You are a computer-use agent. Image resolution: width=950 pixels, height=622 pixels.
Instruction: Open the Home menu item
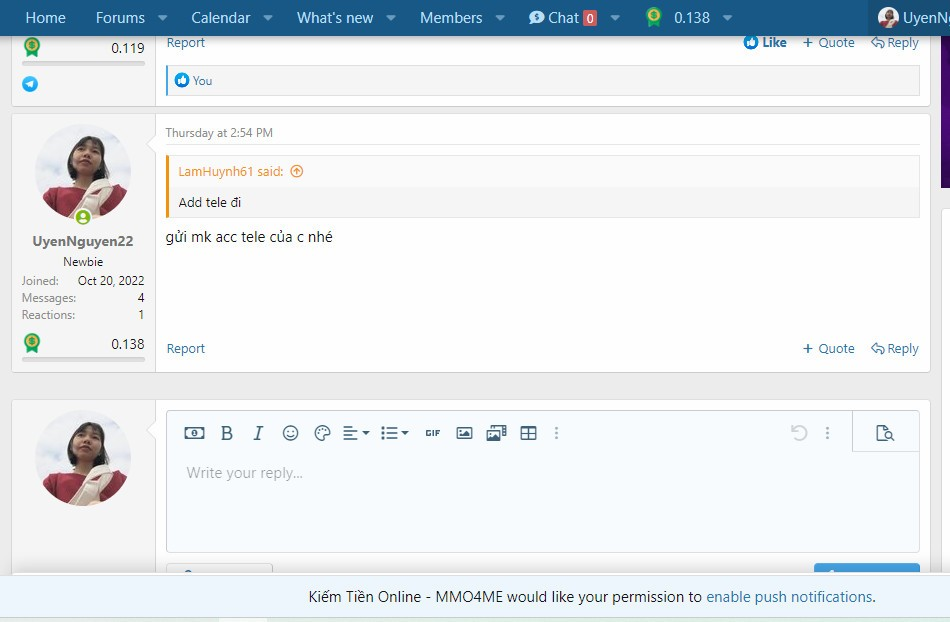45,18
